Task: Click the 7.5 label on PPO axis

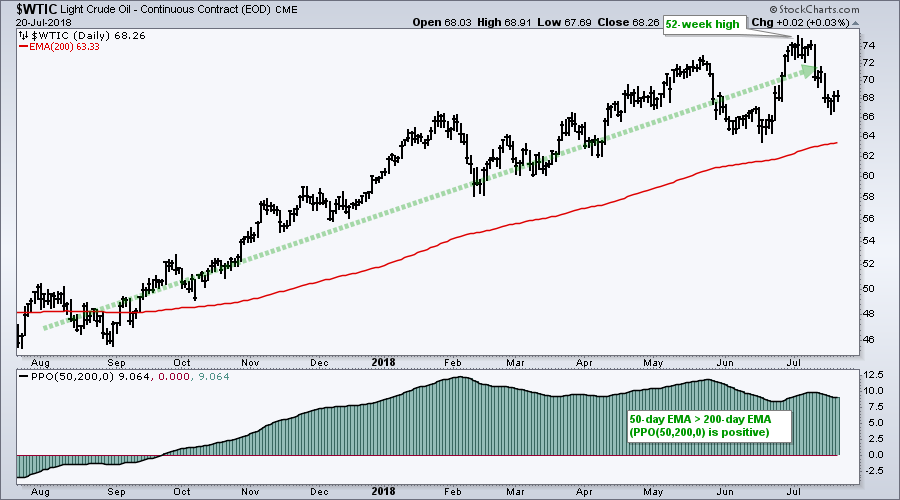Action: (x=875, y=407)
